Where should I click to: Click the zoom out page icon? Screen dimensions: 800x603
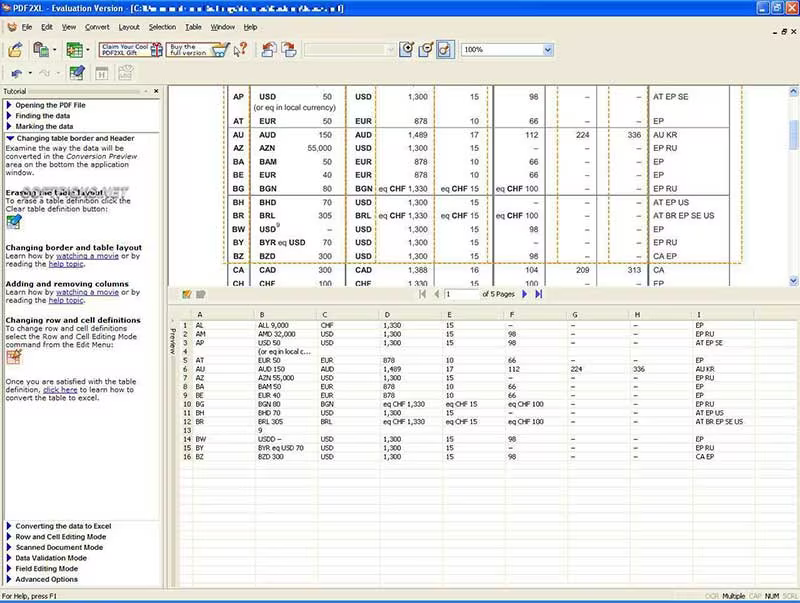(426, 49)
